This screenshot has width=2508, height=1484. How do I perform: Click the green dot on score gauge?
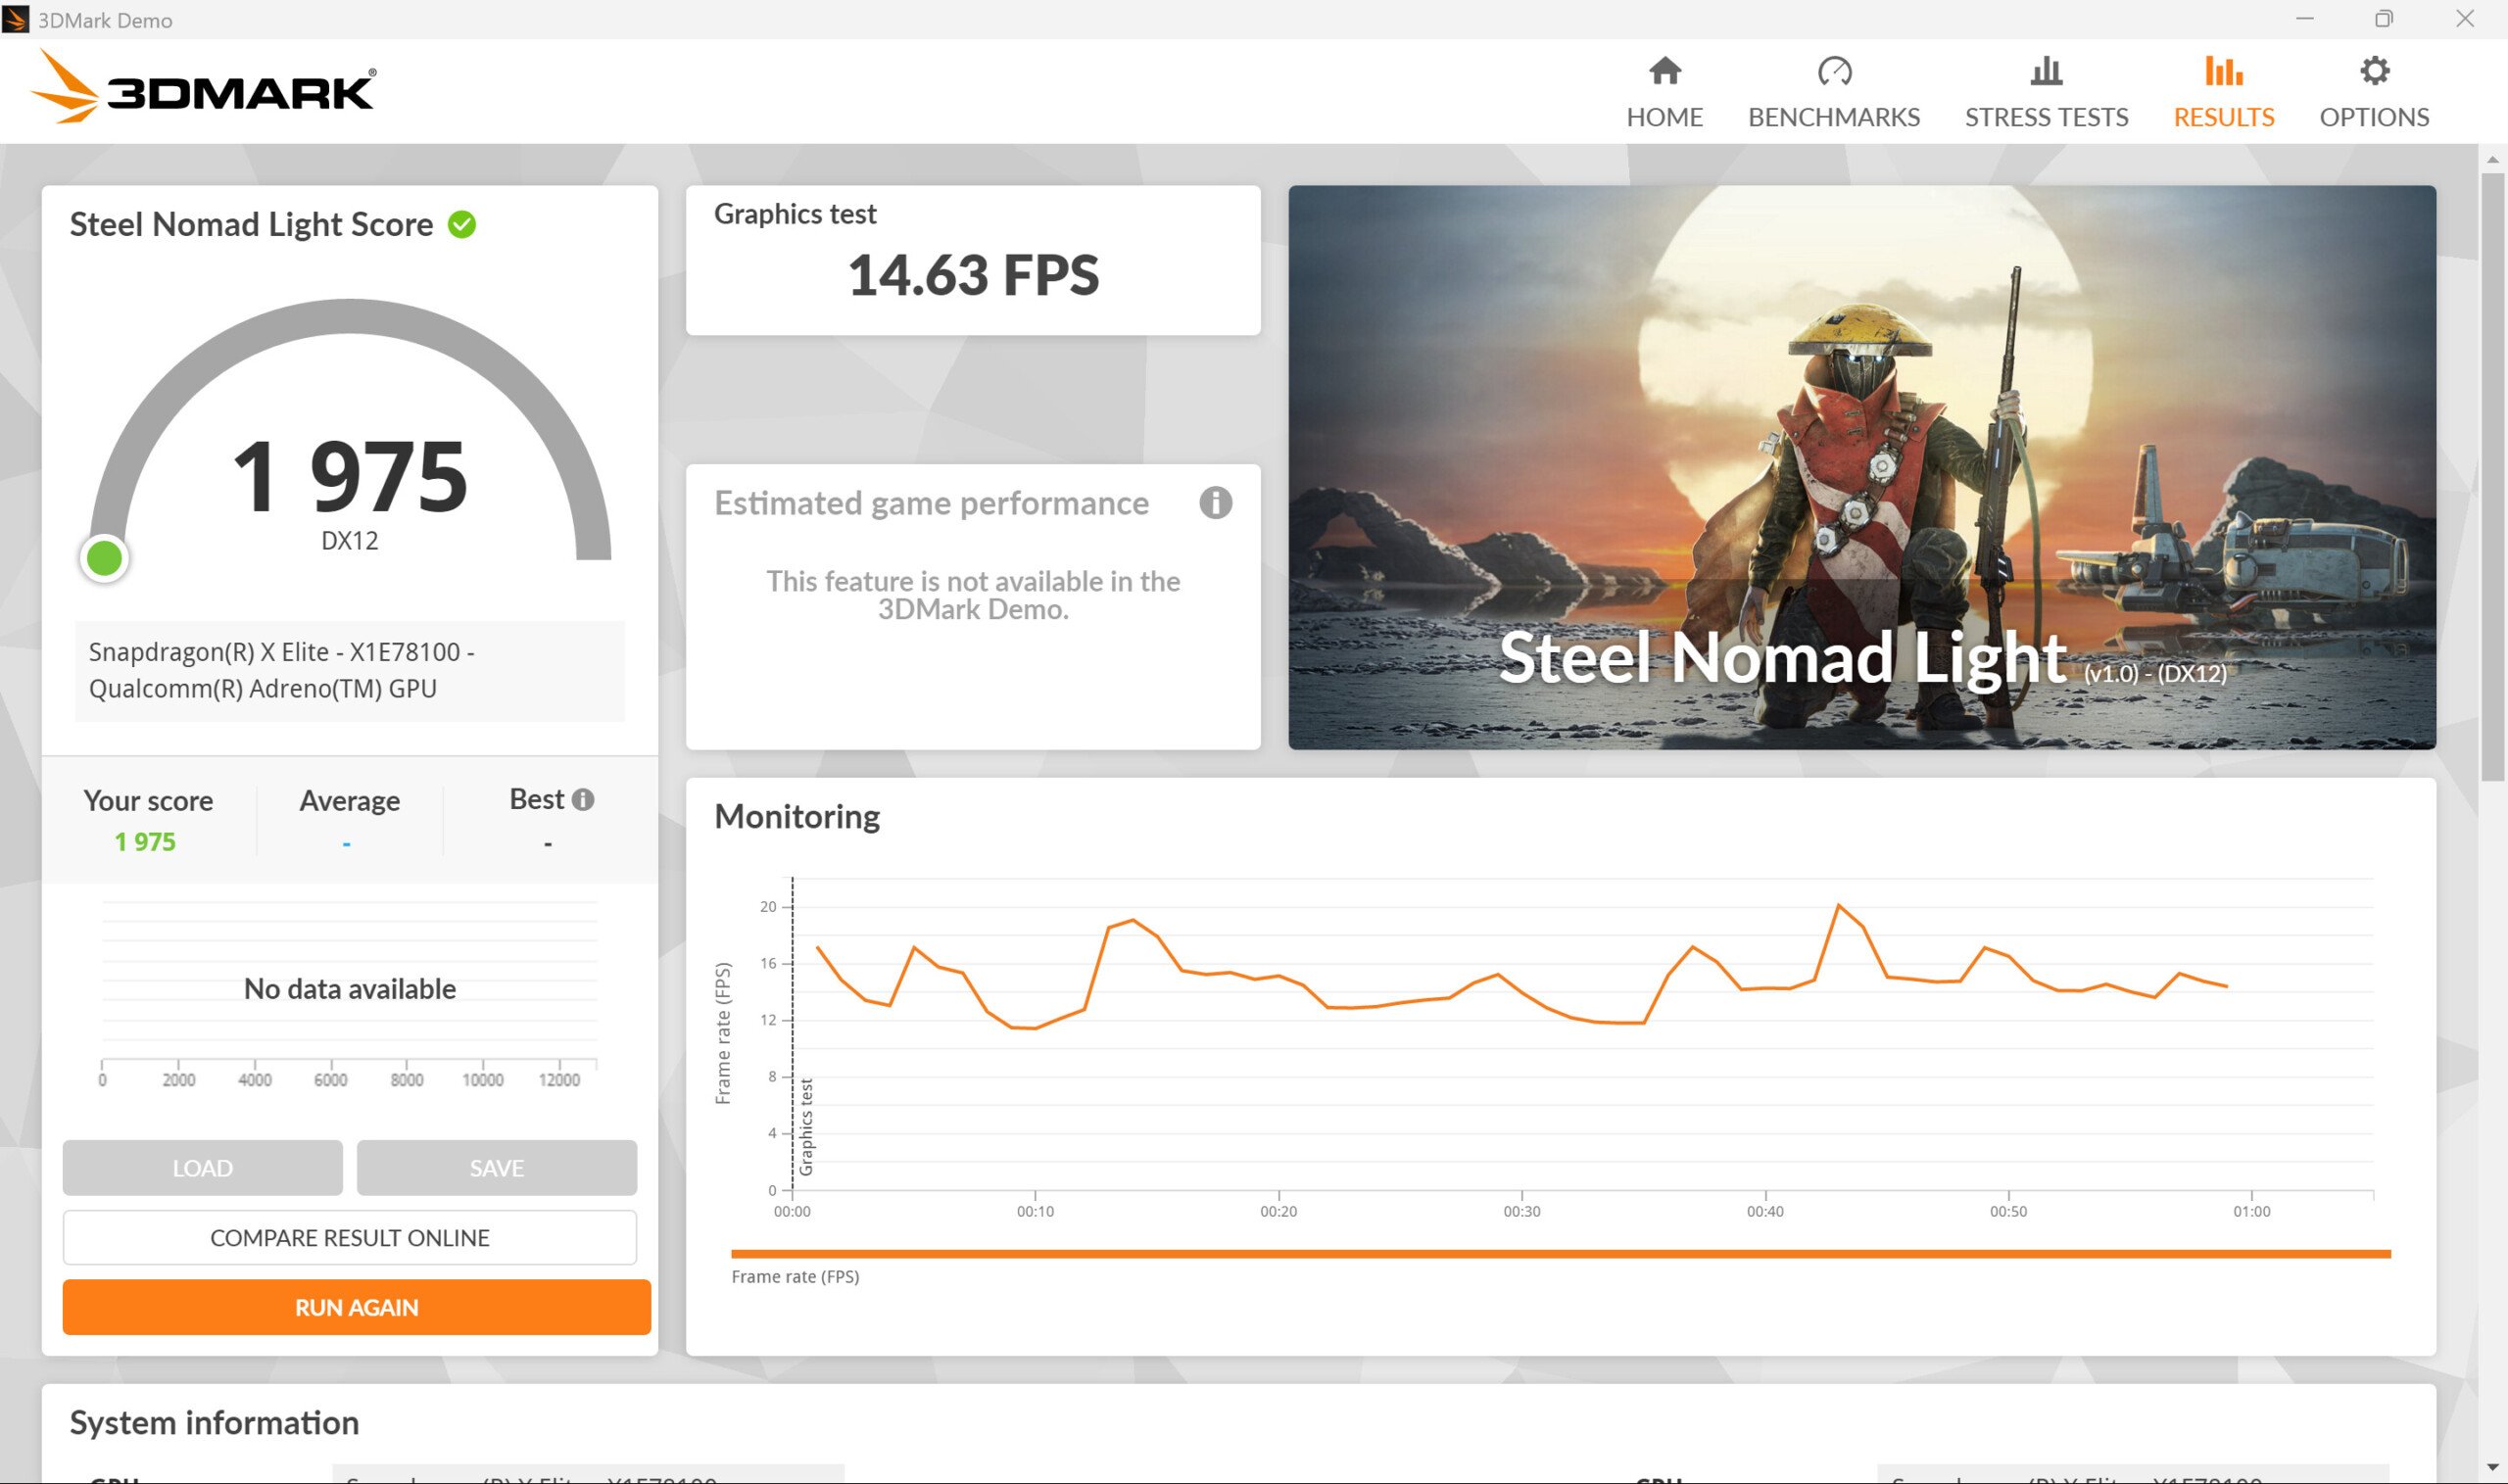[x=104, y=558]
